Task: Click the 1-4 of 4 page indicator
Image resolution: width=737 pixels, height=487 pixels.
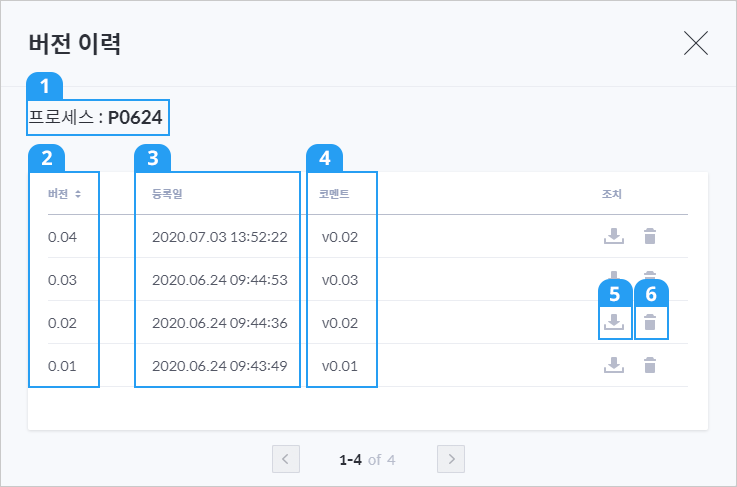Action: coord(367,459)
